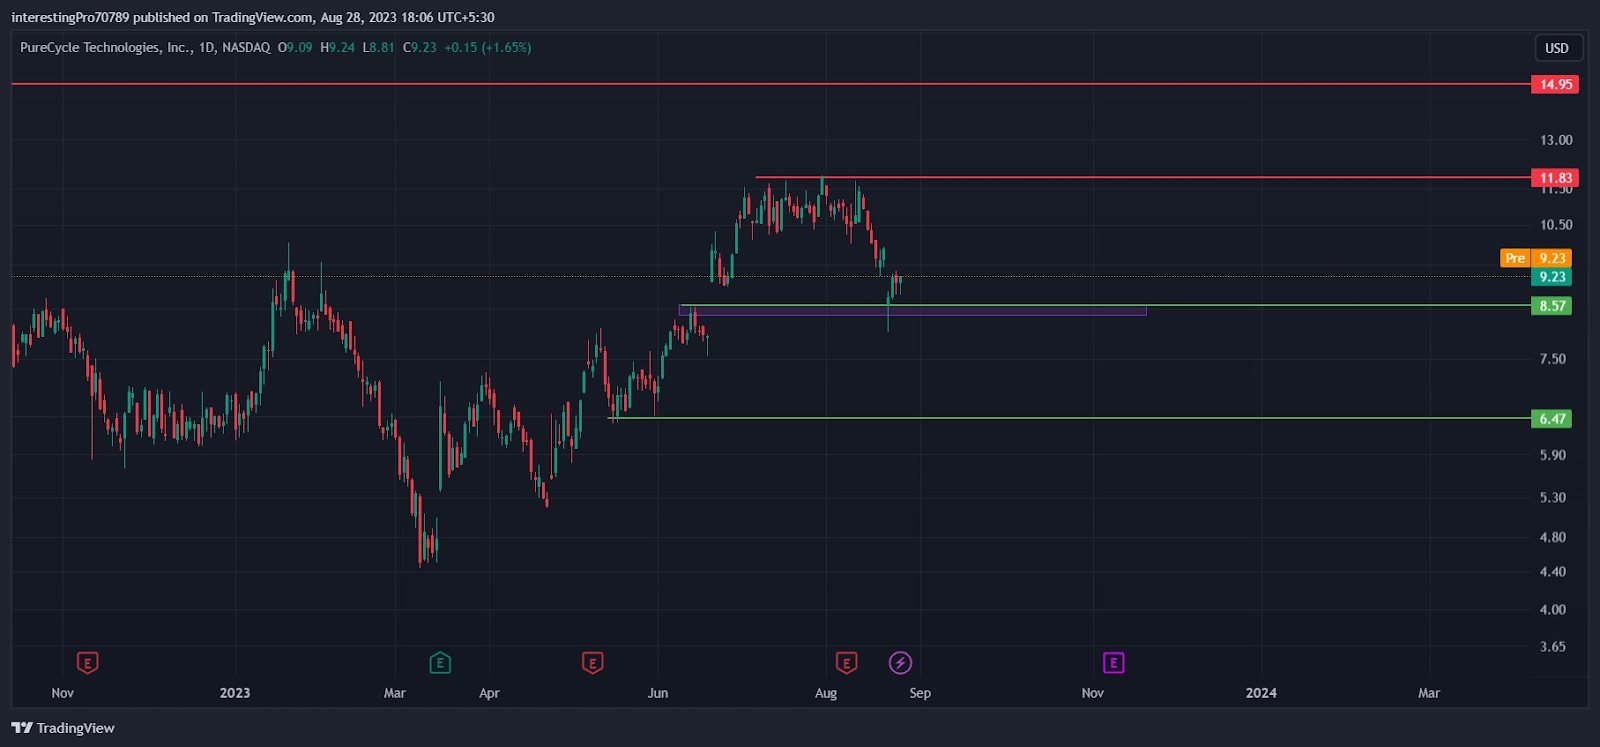Select the 11.83 red resistance line

point(1143,177)
